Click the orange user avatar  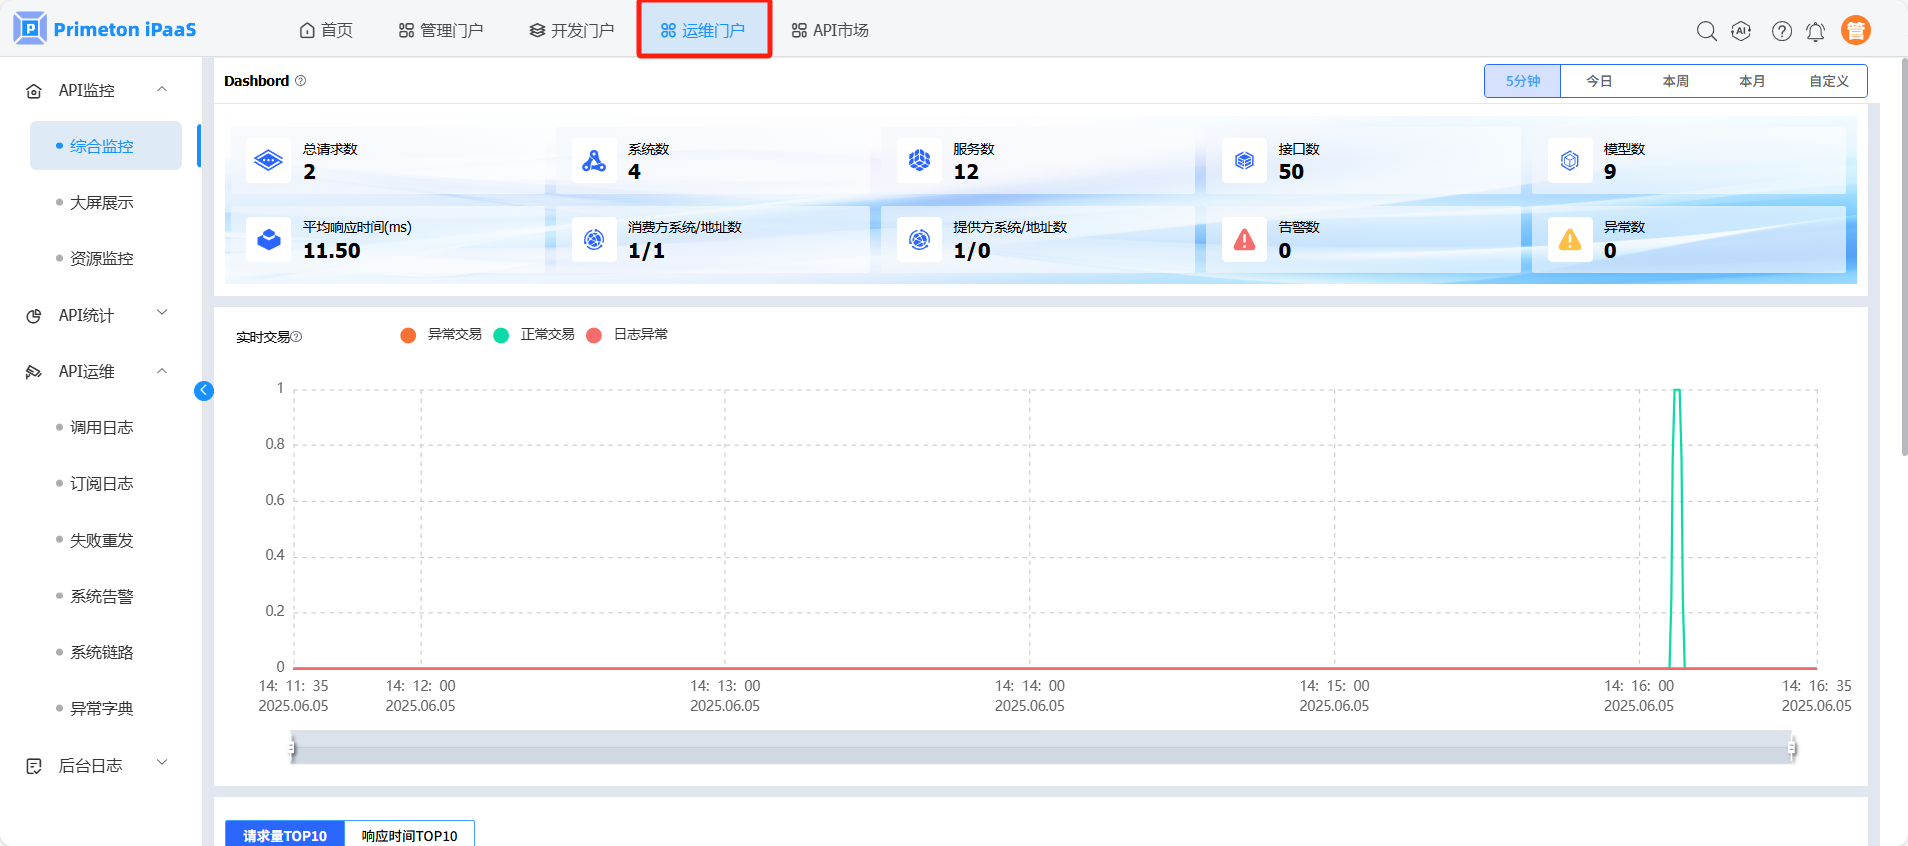click(x=1855, y=31)
